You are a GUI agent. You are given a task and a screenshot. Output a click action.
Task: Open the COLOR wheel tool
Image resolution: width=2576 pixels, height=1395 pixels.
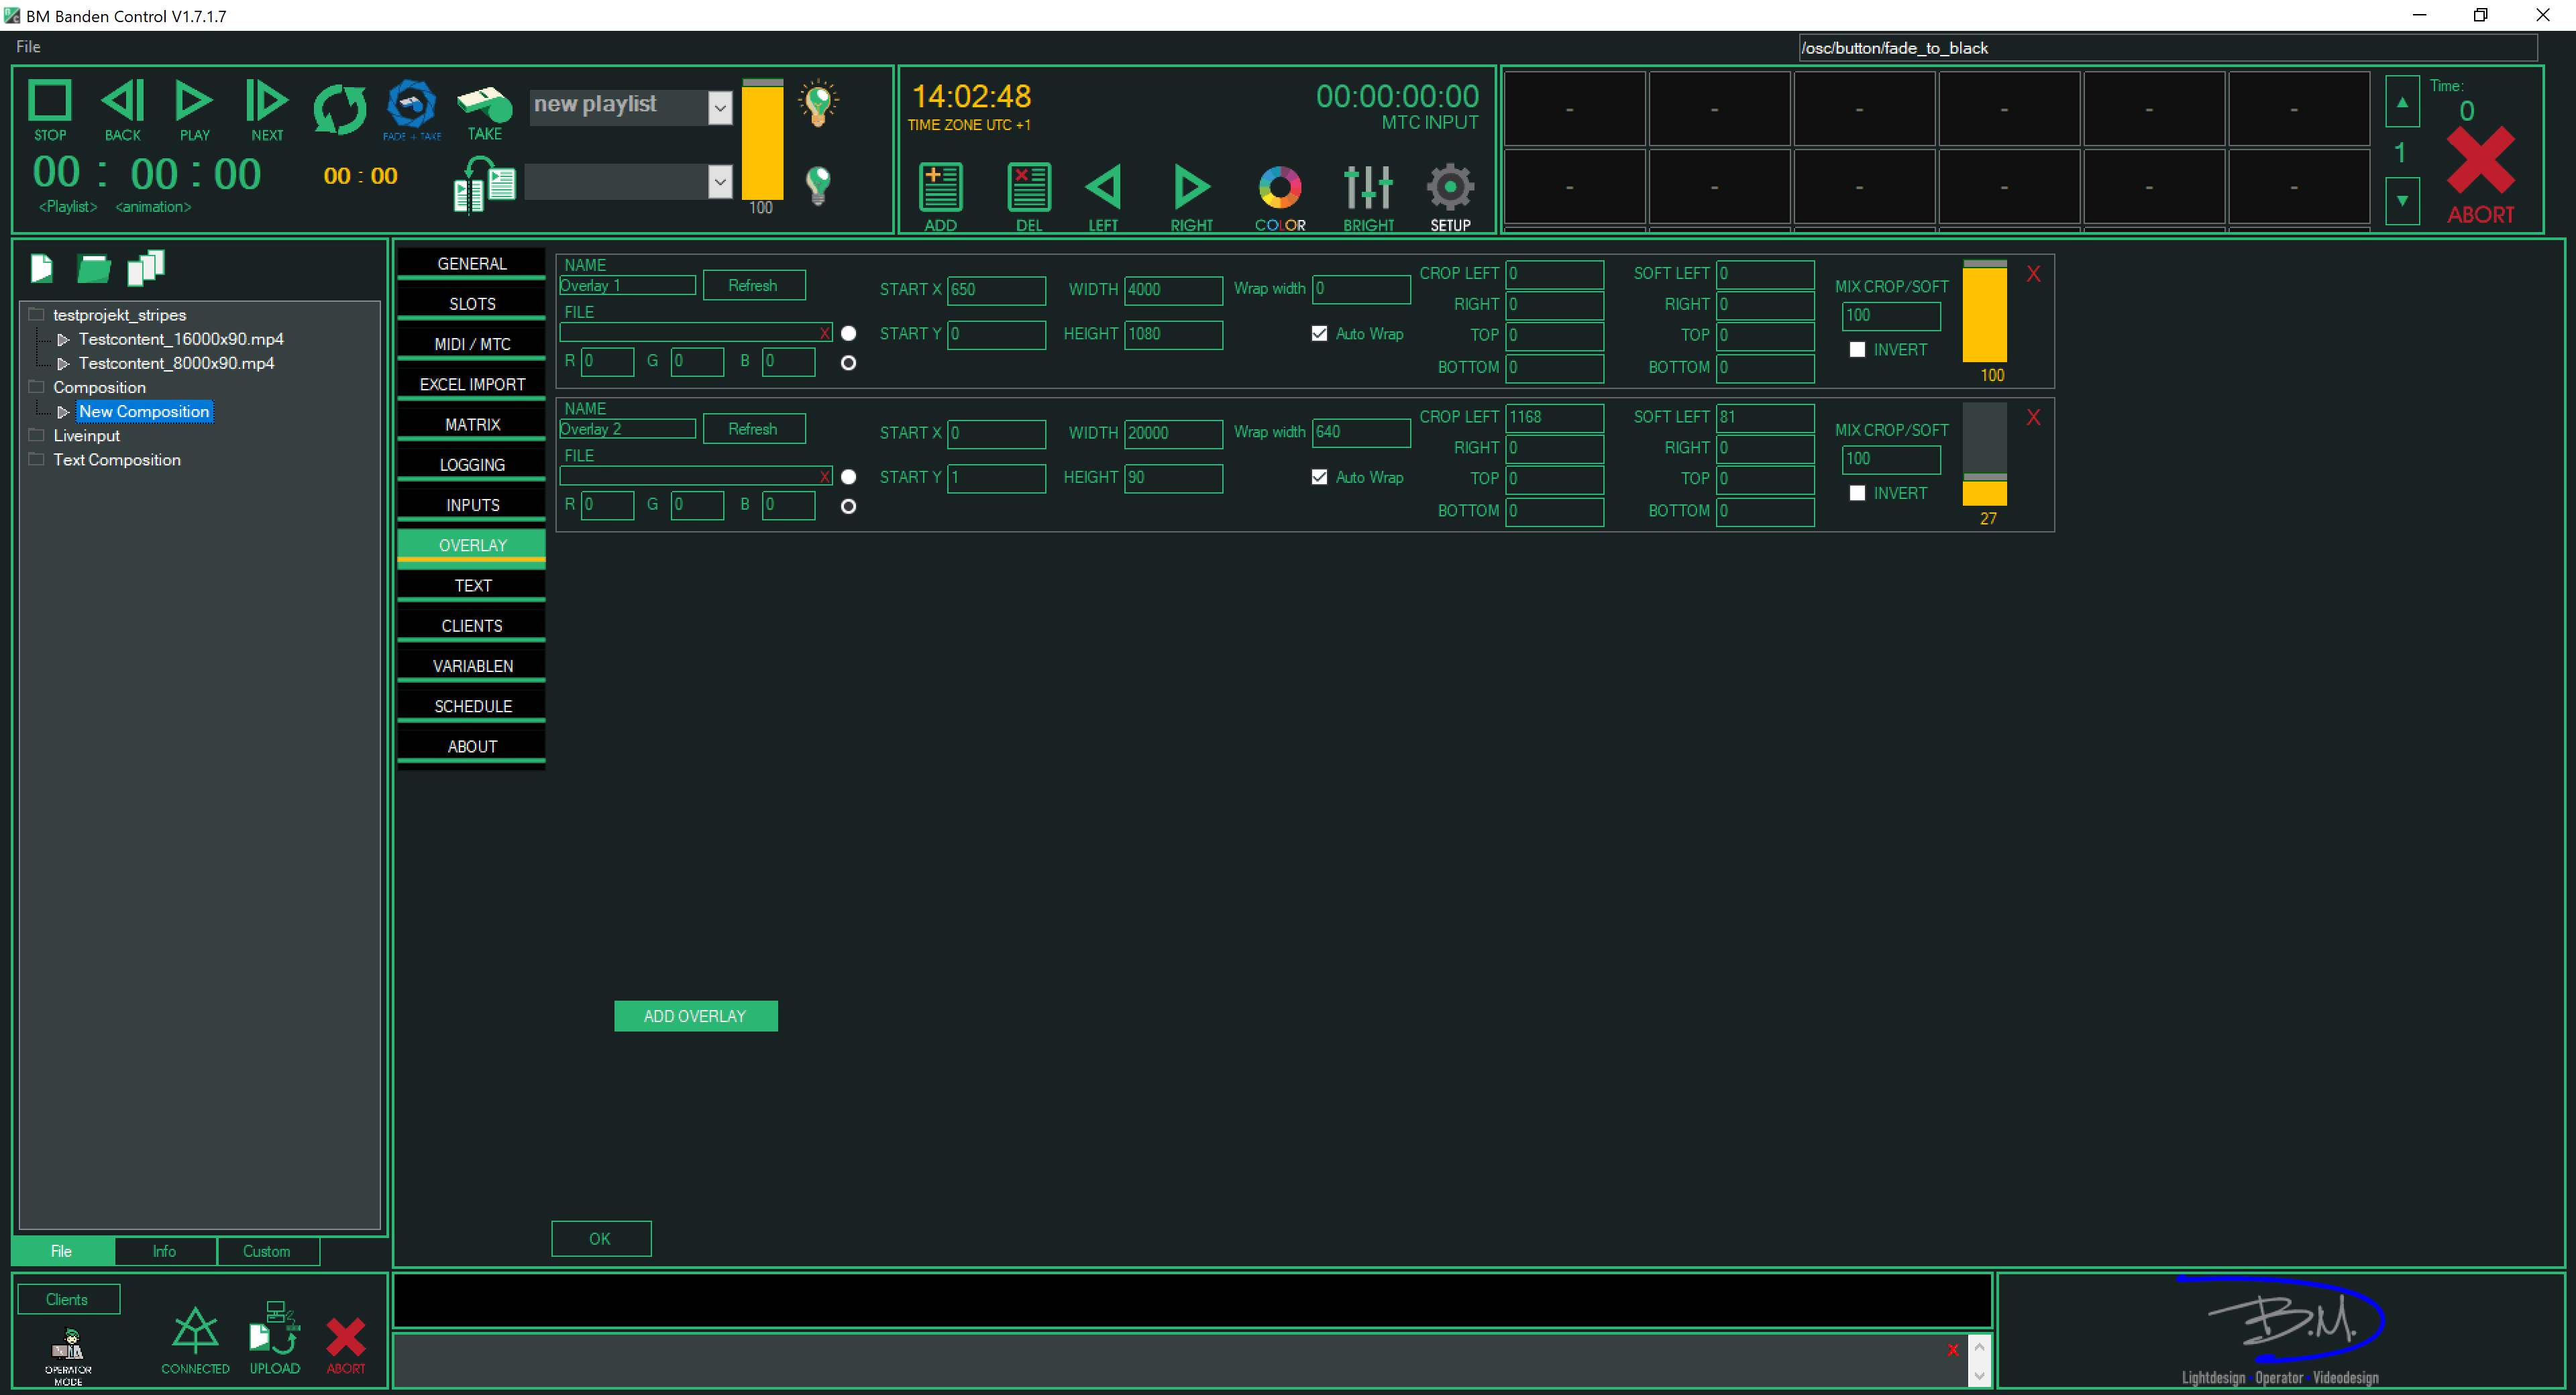(x=1279, y=188)
